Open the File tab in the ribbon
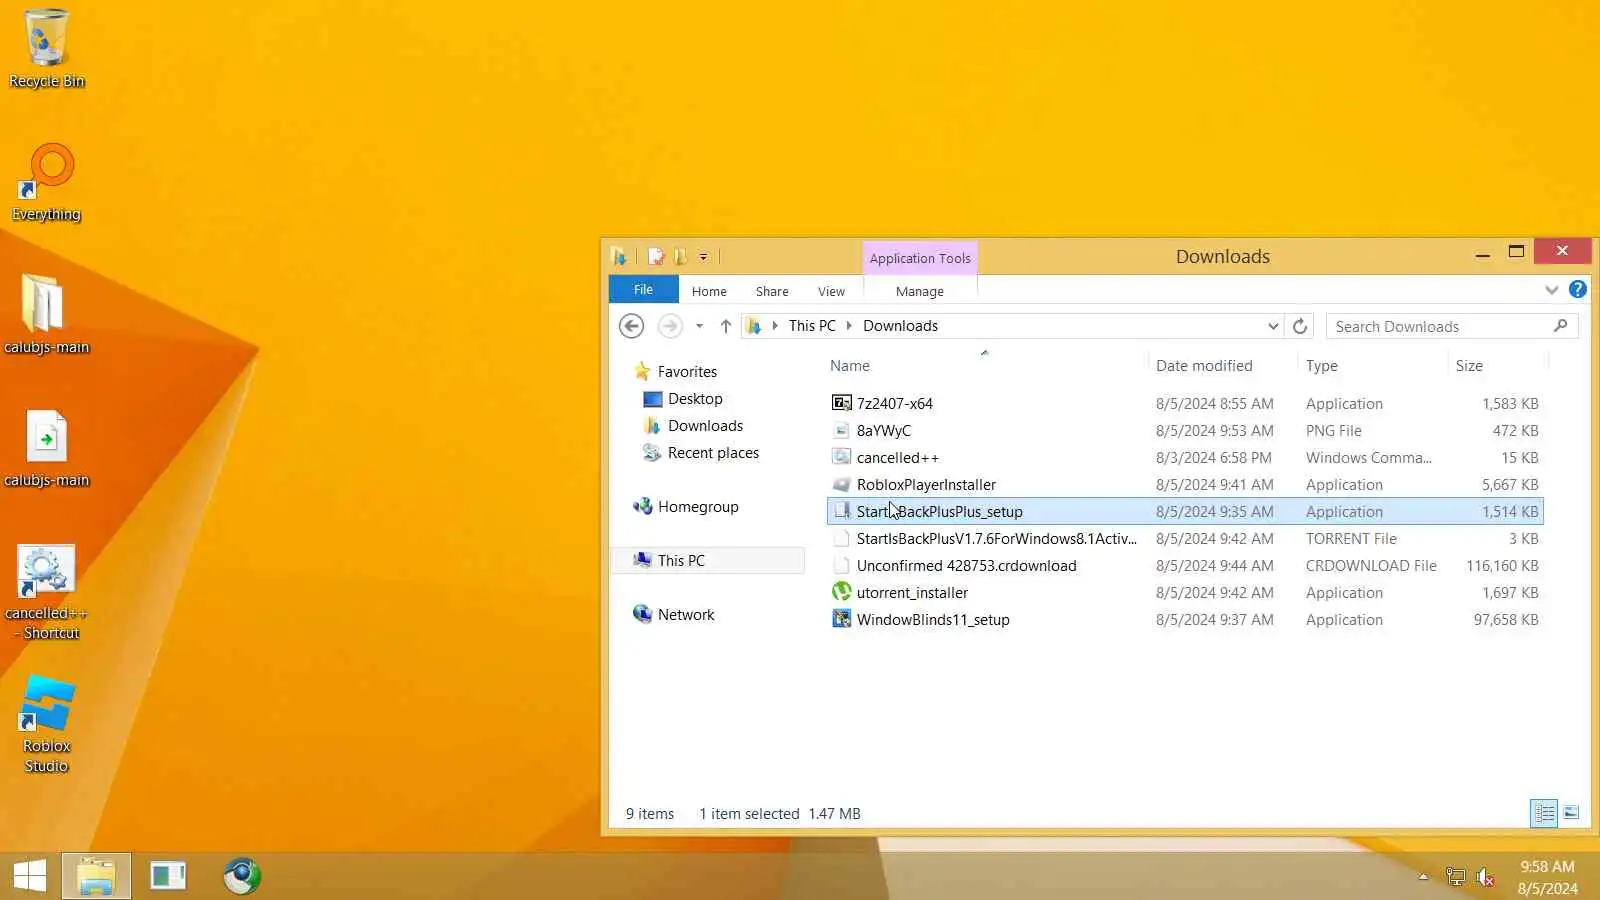Image resolution: width=1600 pixels, height=900 pixels. [643, 290]
